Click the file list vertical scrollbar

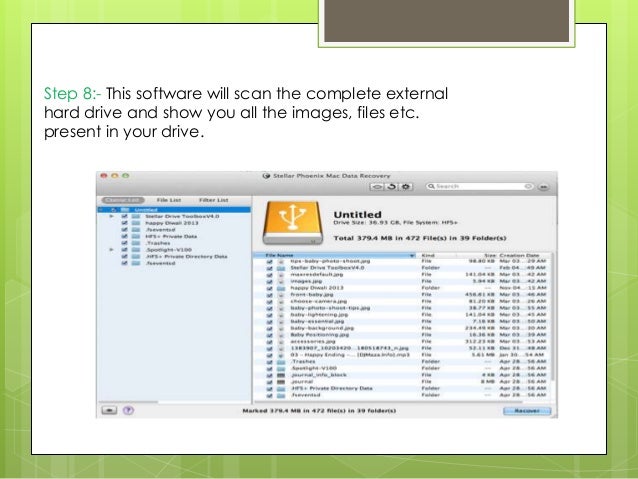click(x=553, y=317)
